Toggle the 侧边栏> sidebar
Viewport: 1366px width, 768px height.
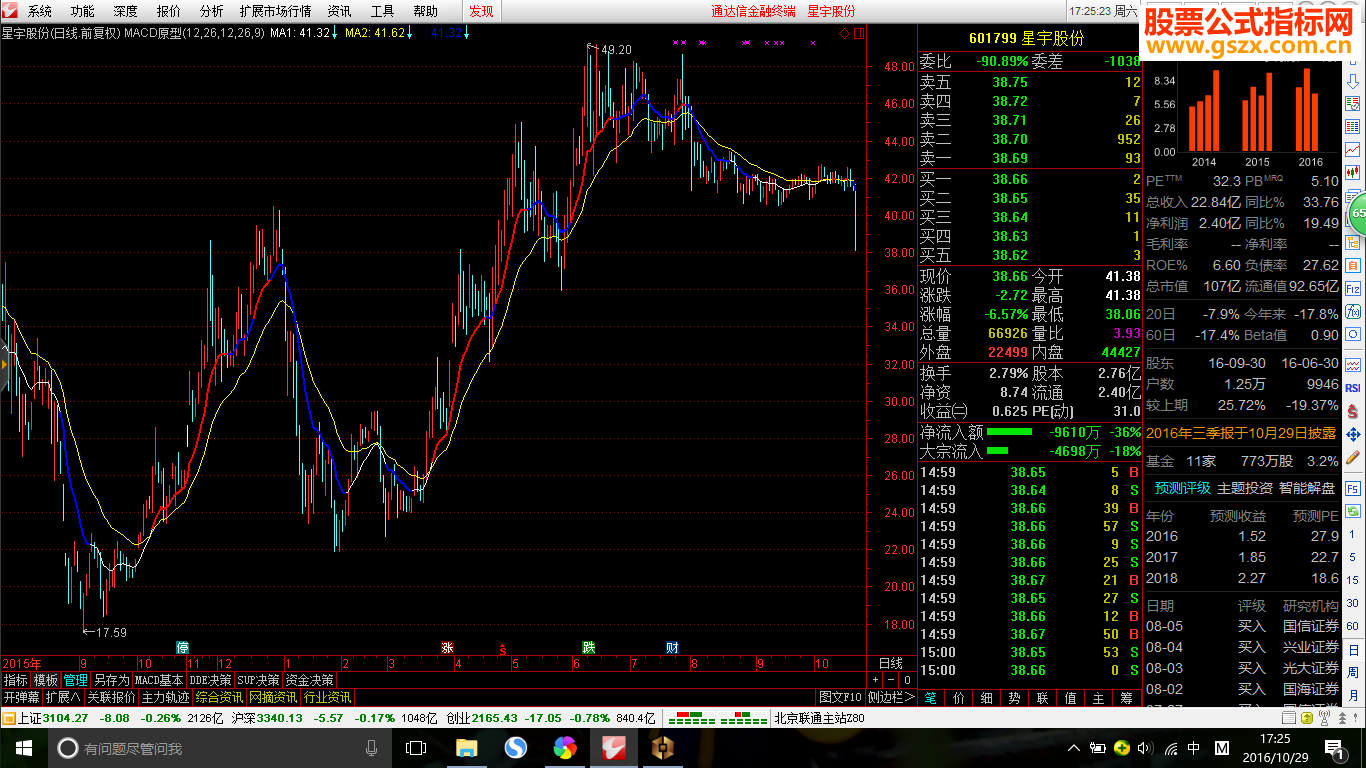click(x=892, y=697)
